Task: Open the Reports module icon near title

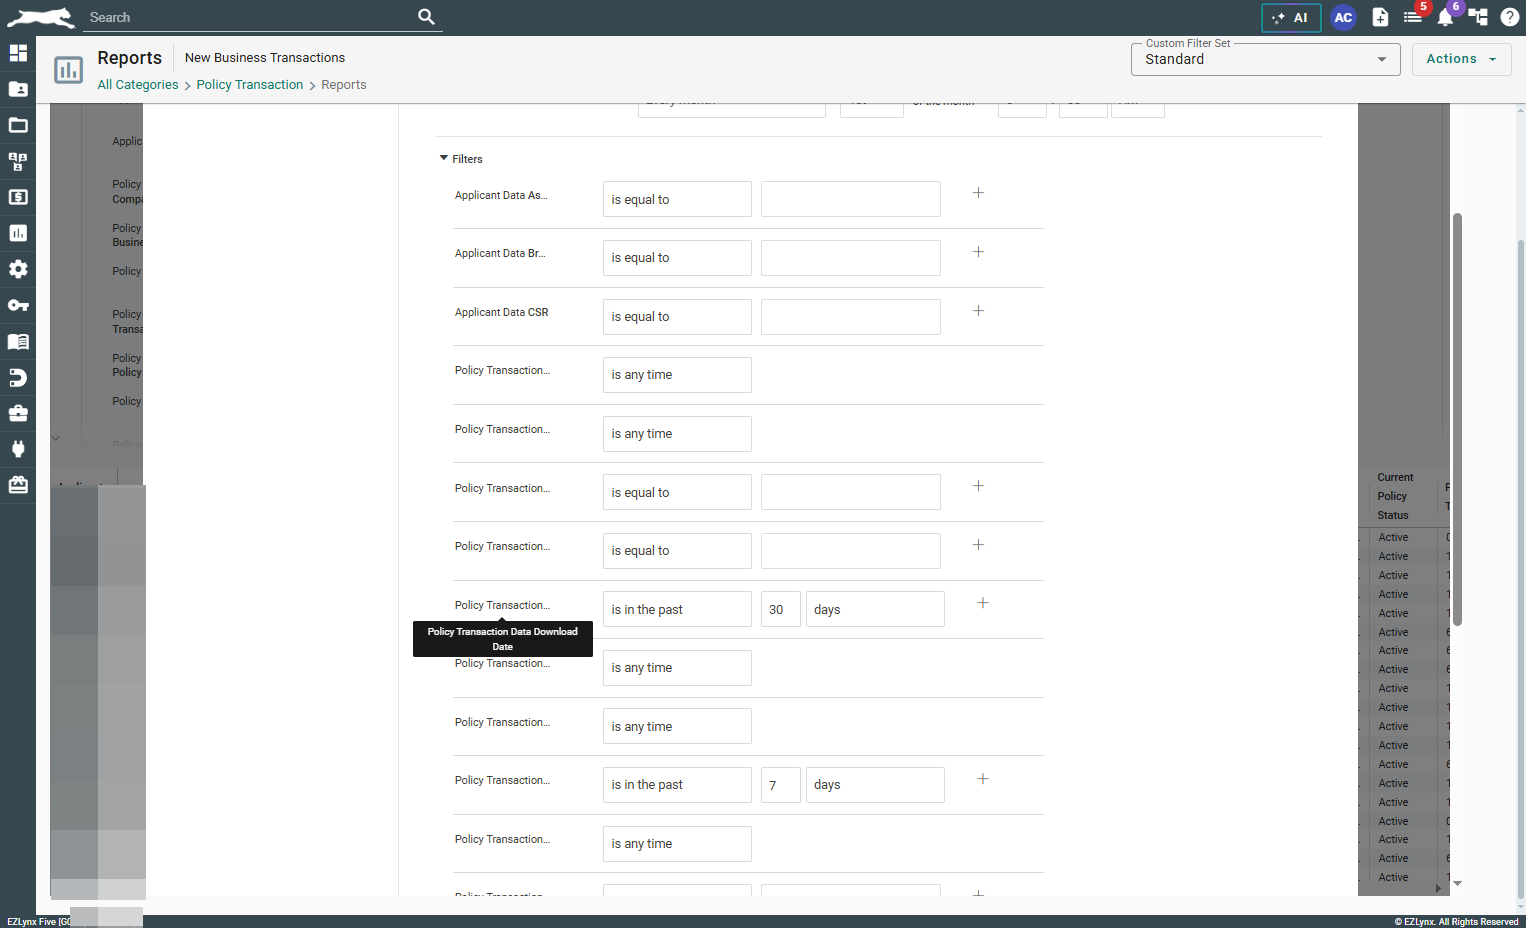Action: [68, 70]
